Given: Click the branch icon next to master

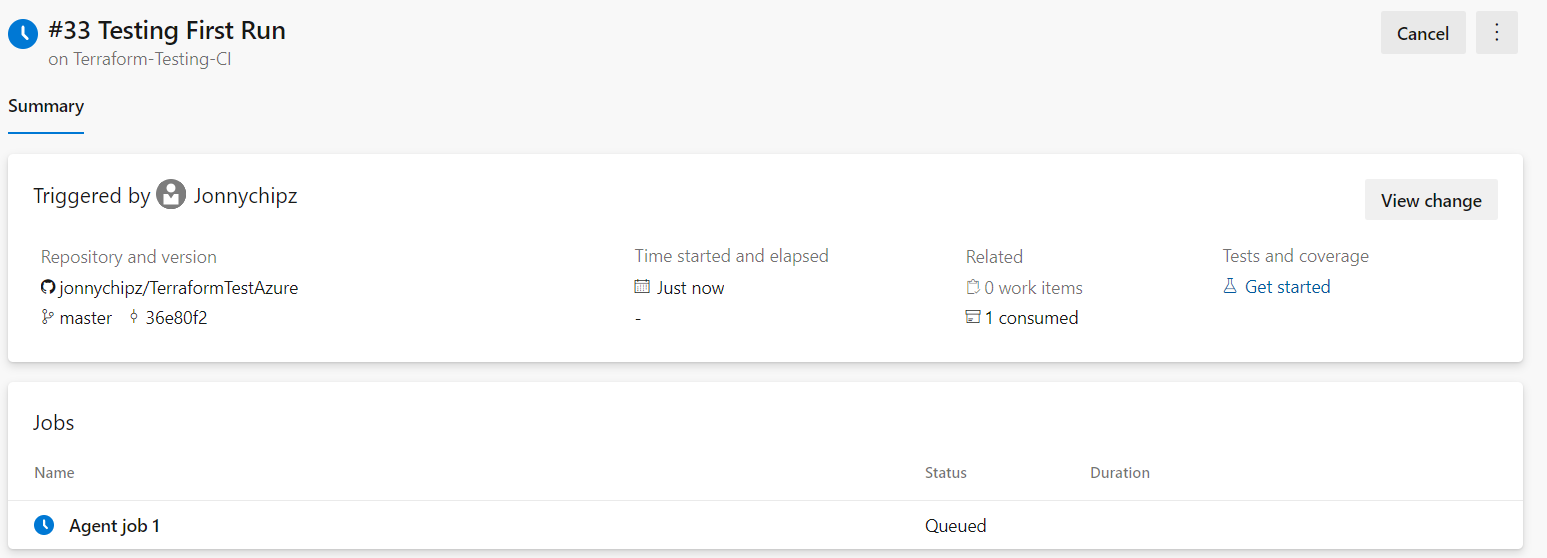Looking at the screenshot, I should coord(47,318).
